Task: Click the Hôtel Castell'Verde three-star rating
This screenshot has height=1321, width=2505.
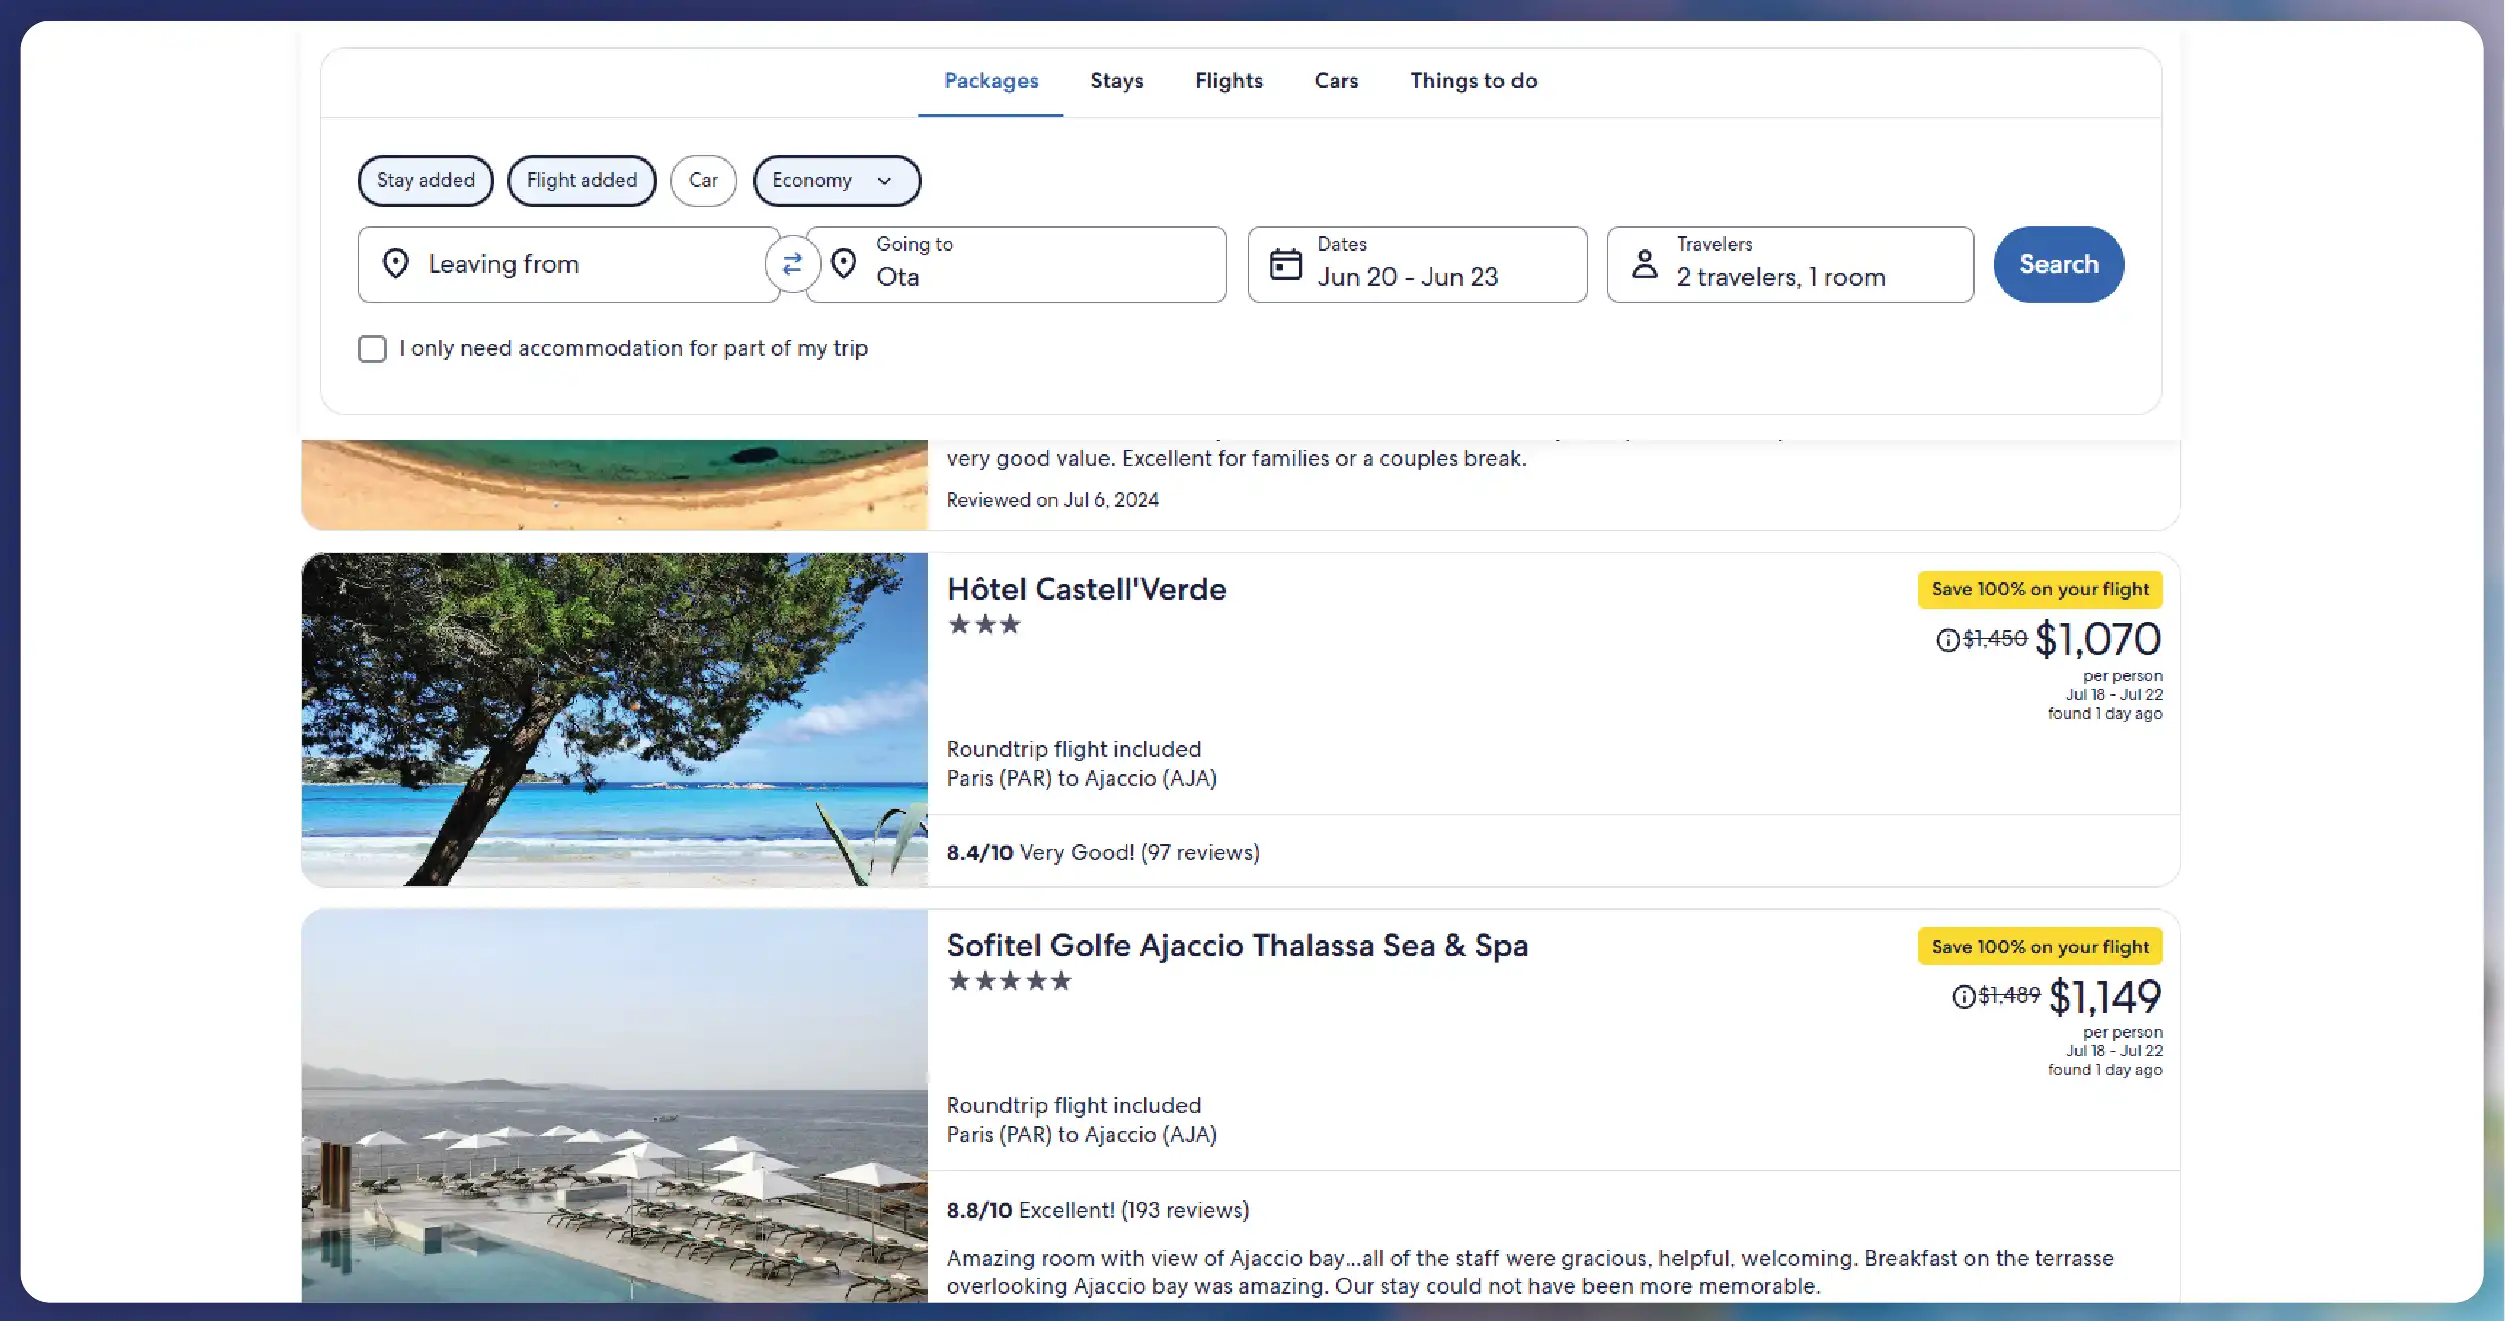Action: pos(984,625)
